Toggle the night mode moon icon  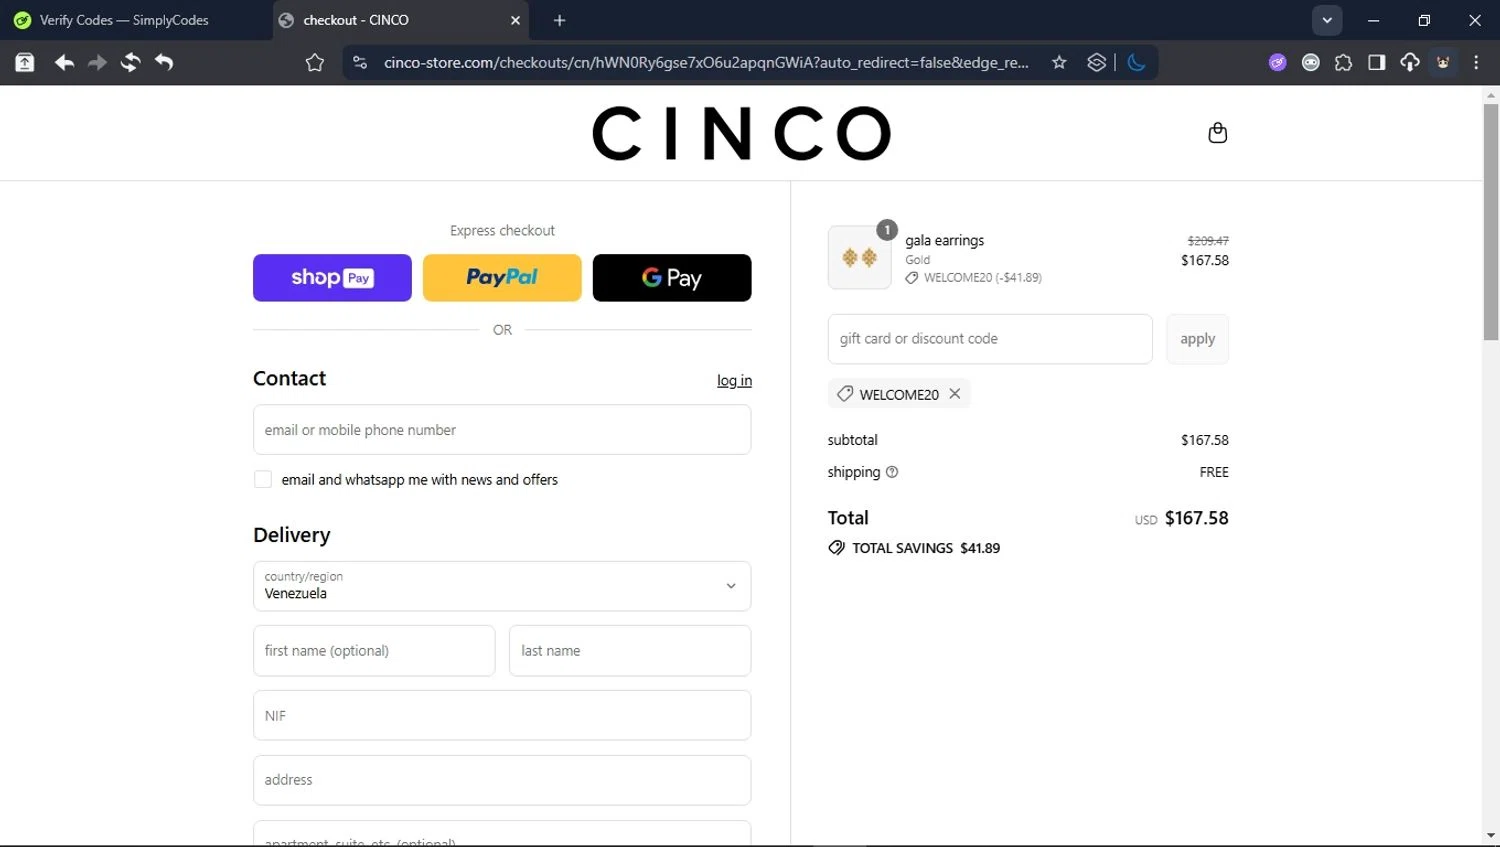1137,63
